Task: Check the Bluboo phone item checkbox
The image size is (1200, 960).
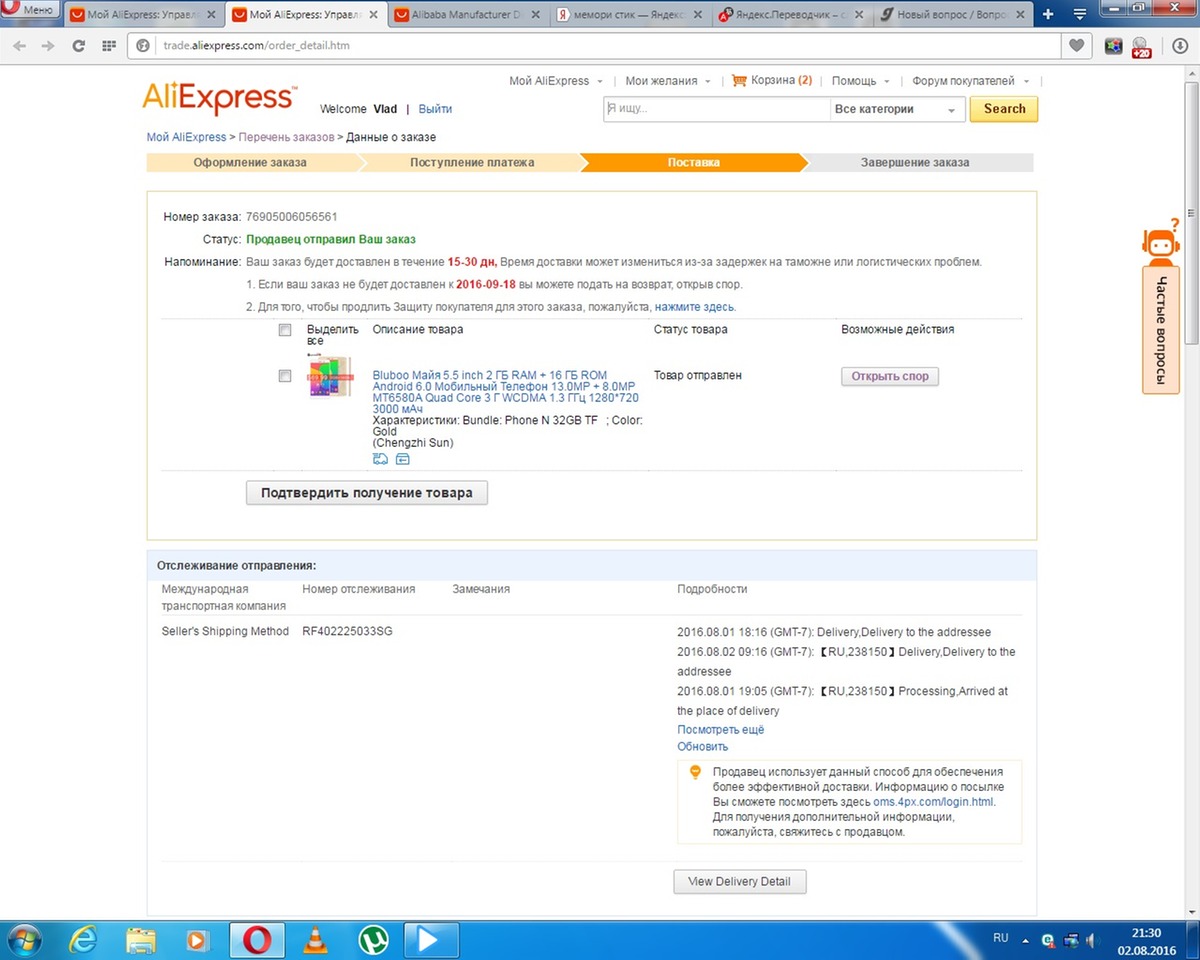Action: (x=285, y=376)
